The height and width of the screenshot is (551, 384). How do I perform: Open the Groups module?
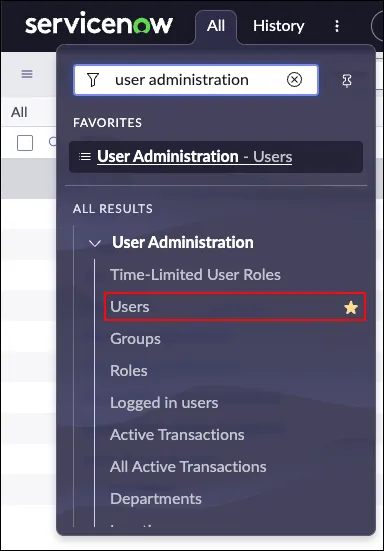(135, 339)
